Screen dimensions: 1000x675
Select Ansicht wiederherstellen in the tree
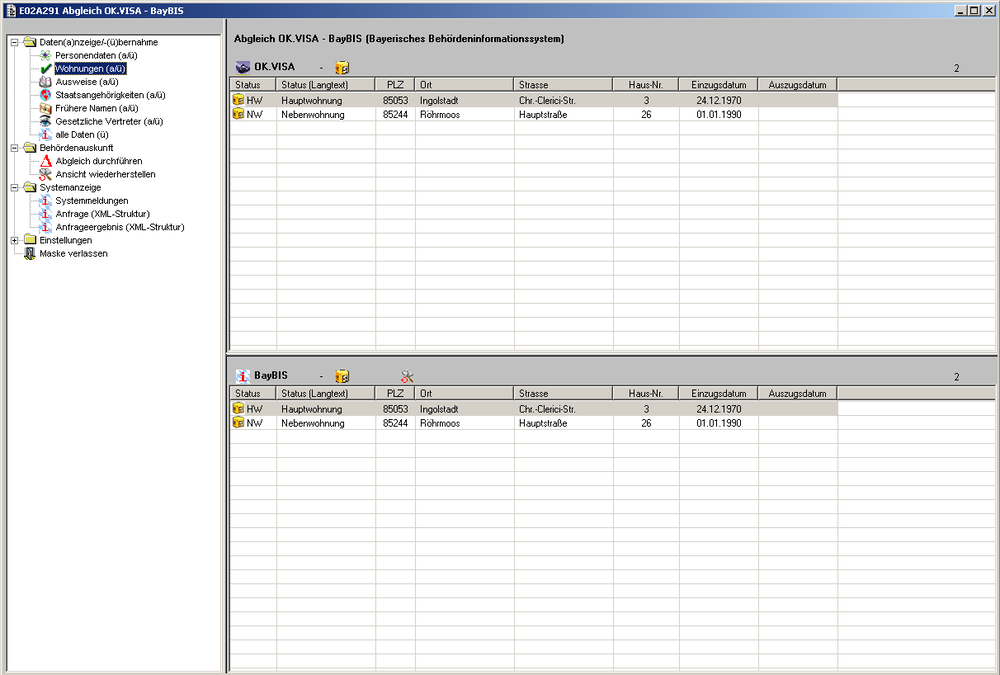tap(105, 174)
